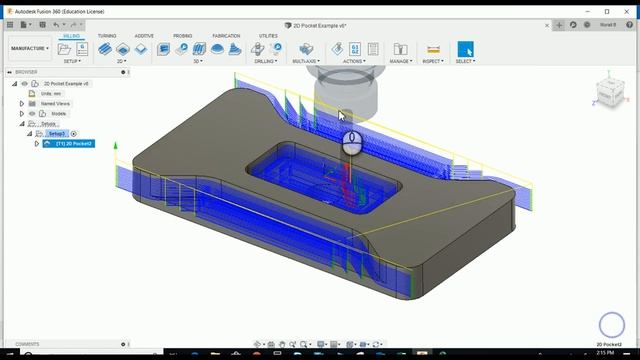Image resolution: width=640 pixels, height=360 pixels.
Task: Open the 2D operations dropdown
Action: click(122, 61)
